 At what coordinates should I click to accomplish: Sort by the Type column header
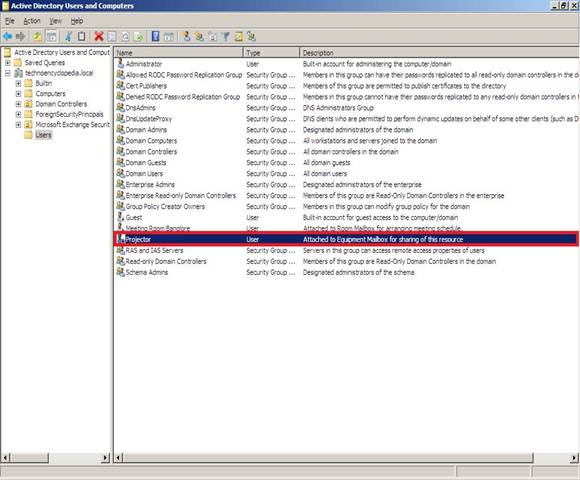coord(271,53)
